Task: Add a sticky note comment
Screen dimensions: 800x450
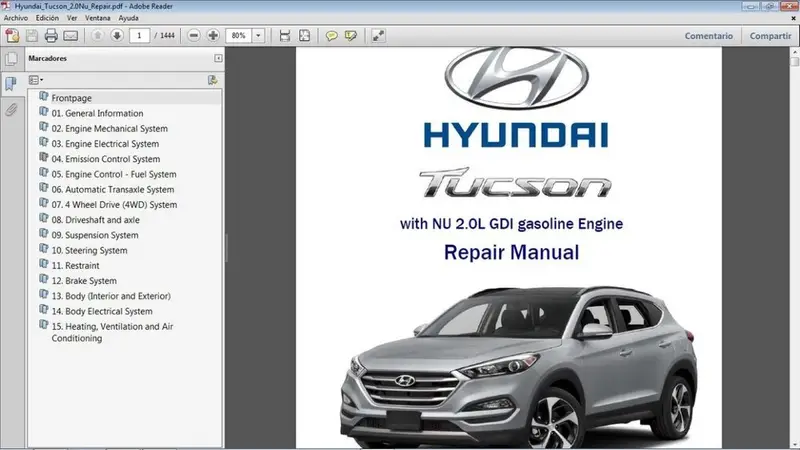Action: point(332,36)
